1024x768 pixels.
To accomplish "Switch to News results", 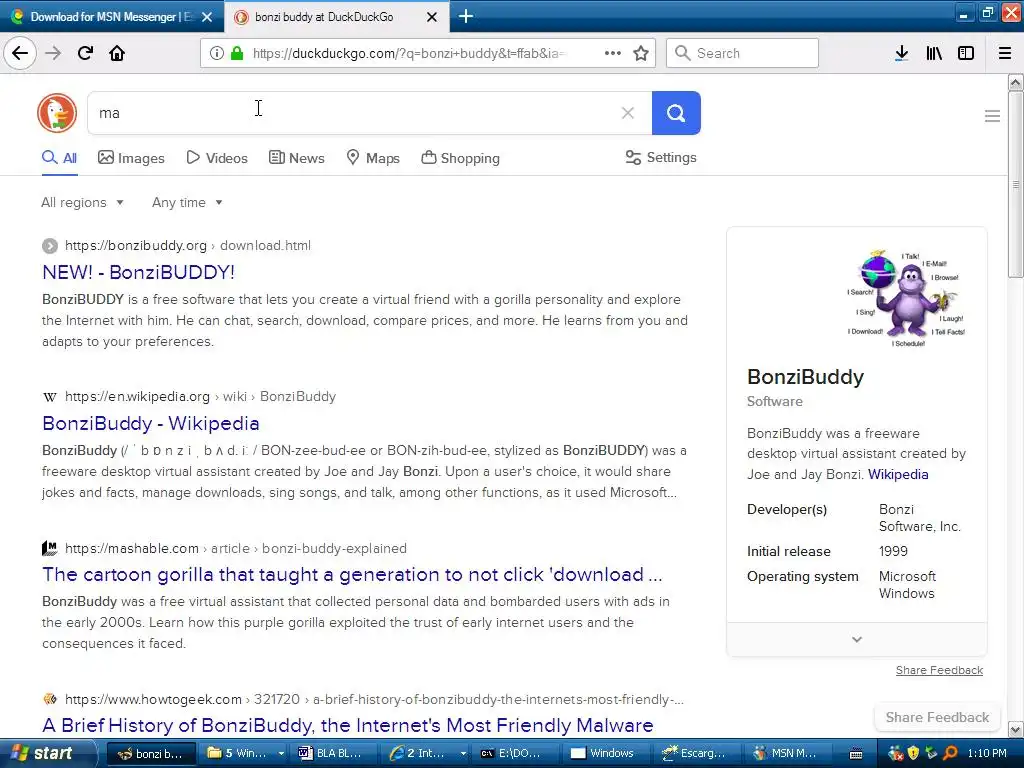I will coord(296,158).
